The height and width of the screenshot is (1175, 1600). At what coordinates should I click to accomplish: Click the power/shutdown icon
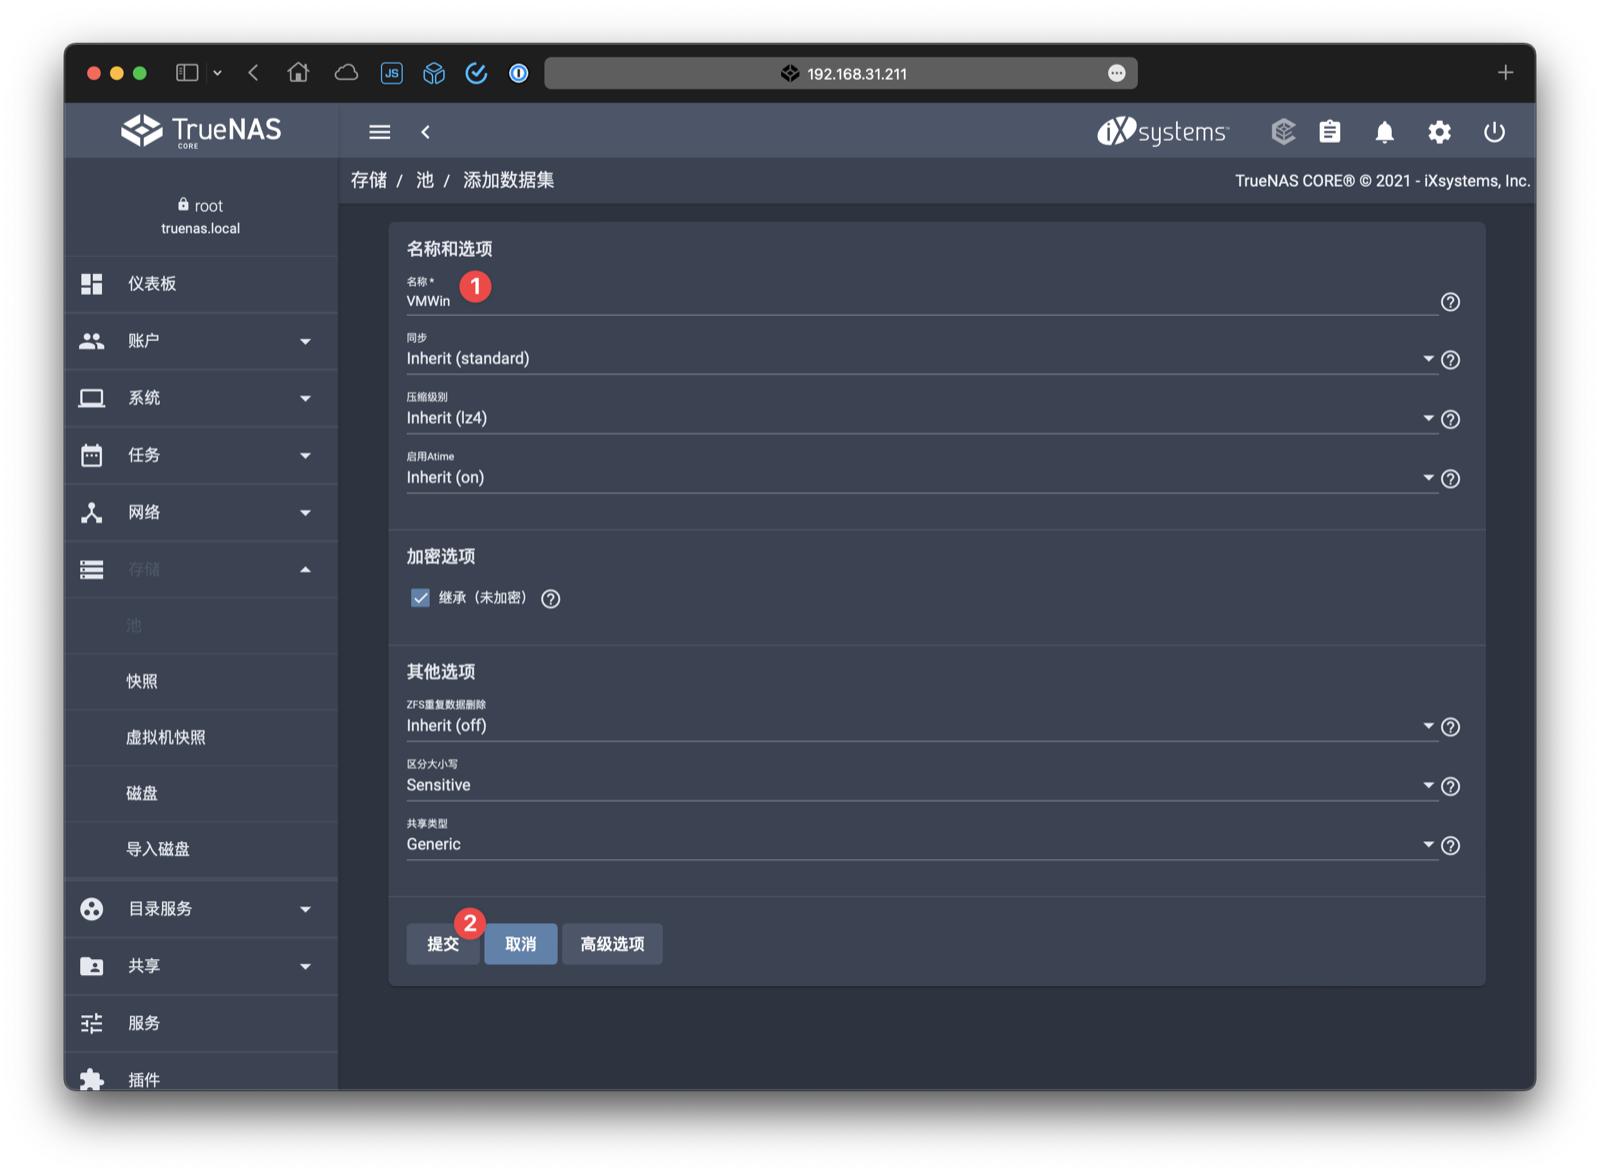[x=1494, y=131]
